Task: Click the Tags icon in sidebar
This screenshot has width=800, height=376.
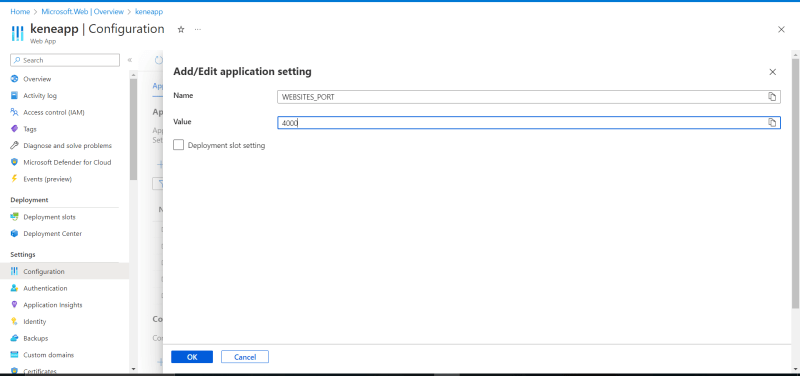Action: pyautogui.click(x=14, y=129)
